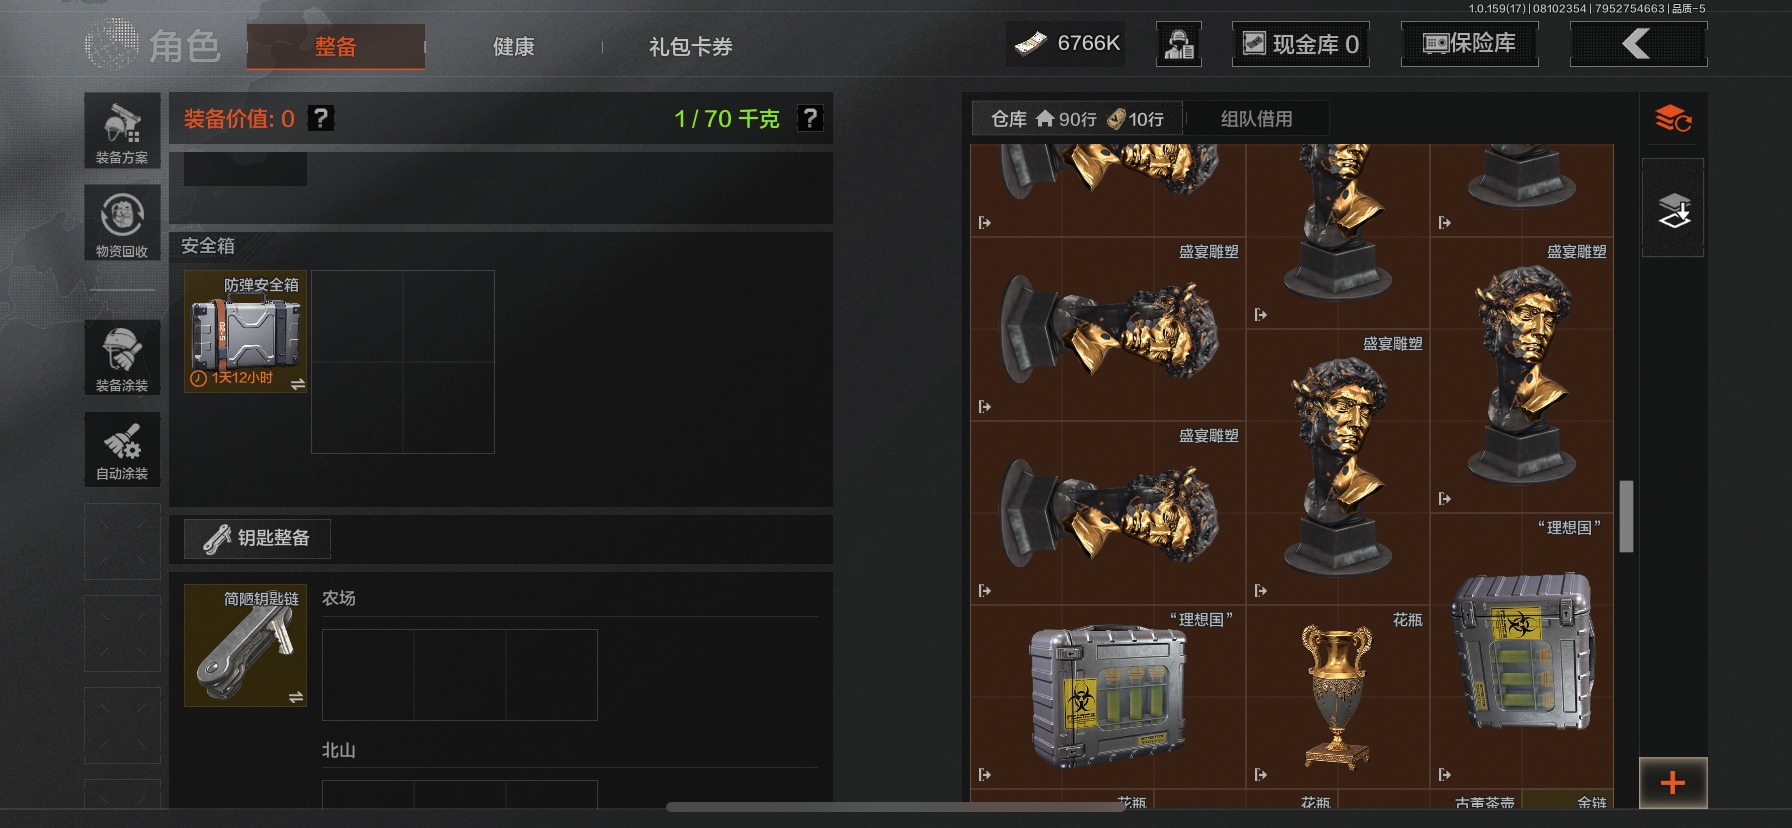
Task: Click the orange plus expand button
Action: [1673, 783]
